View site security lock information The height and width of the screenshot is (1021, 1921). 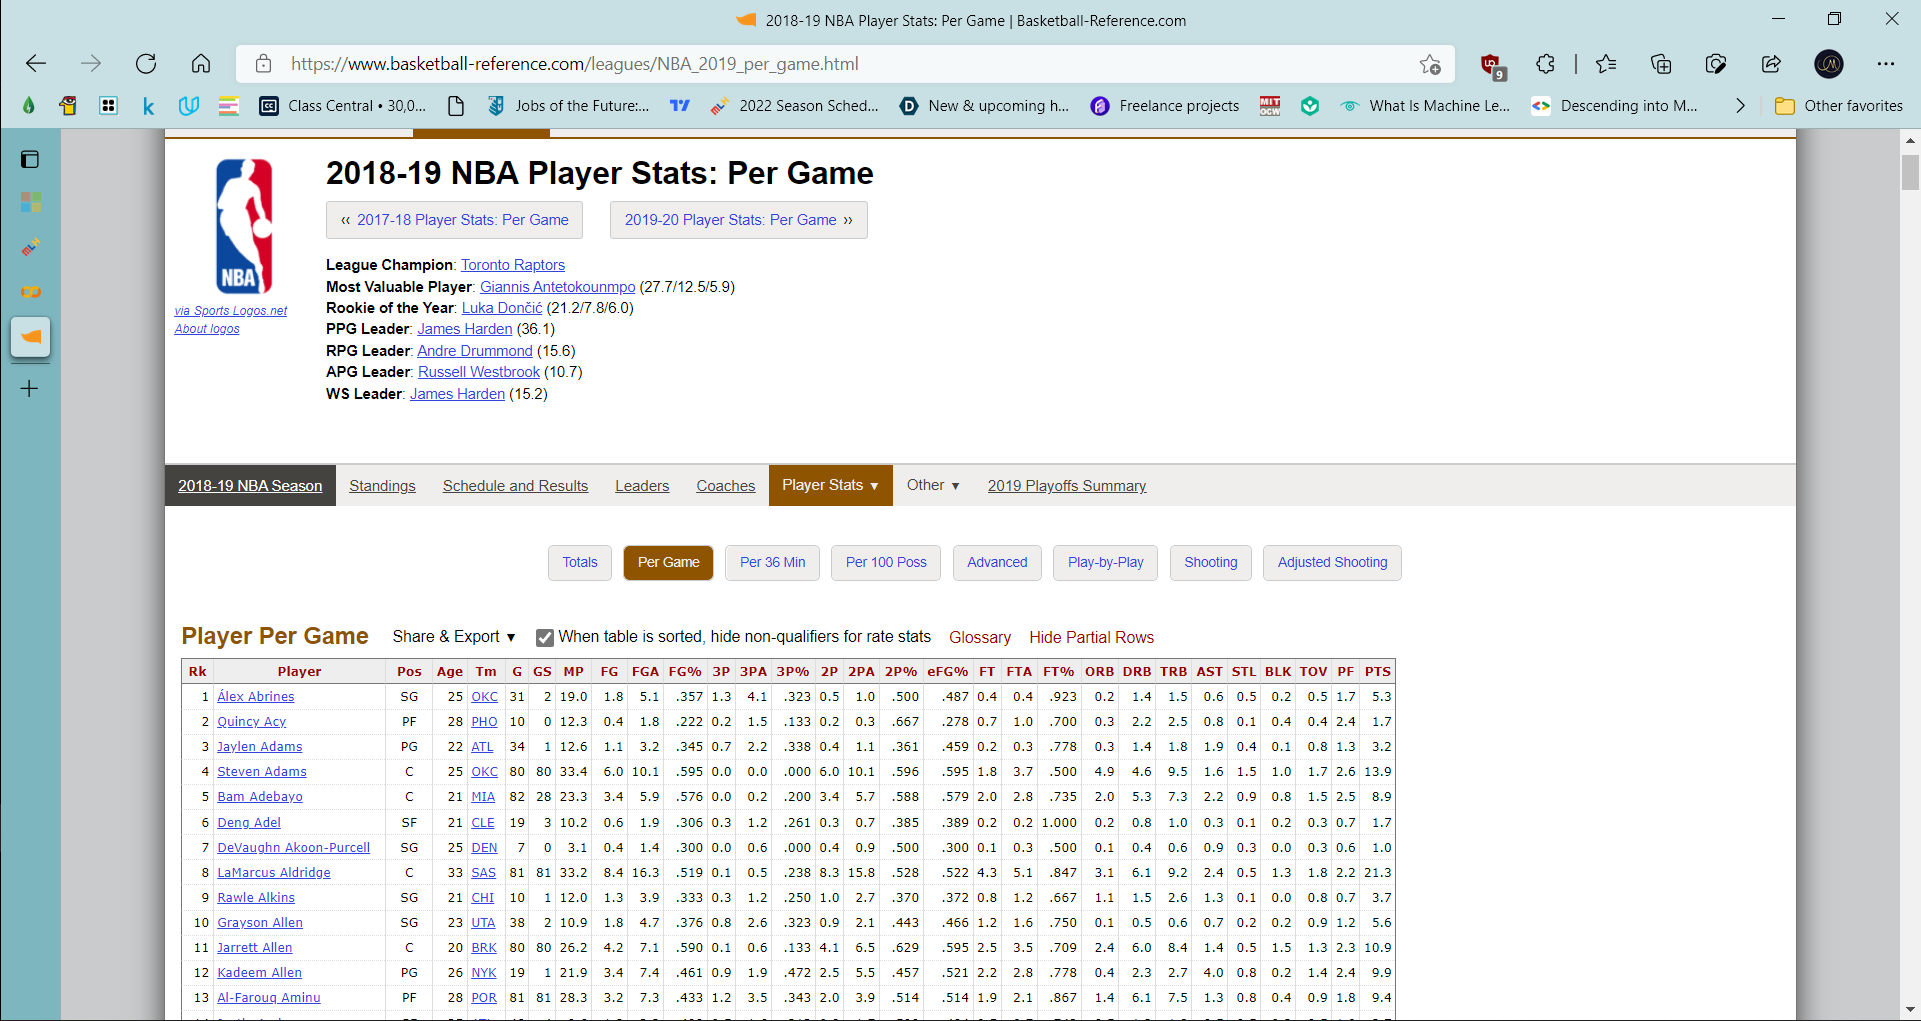coord(264,64)
